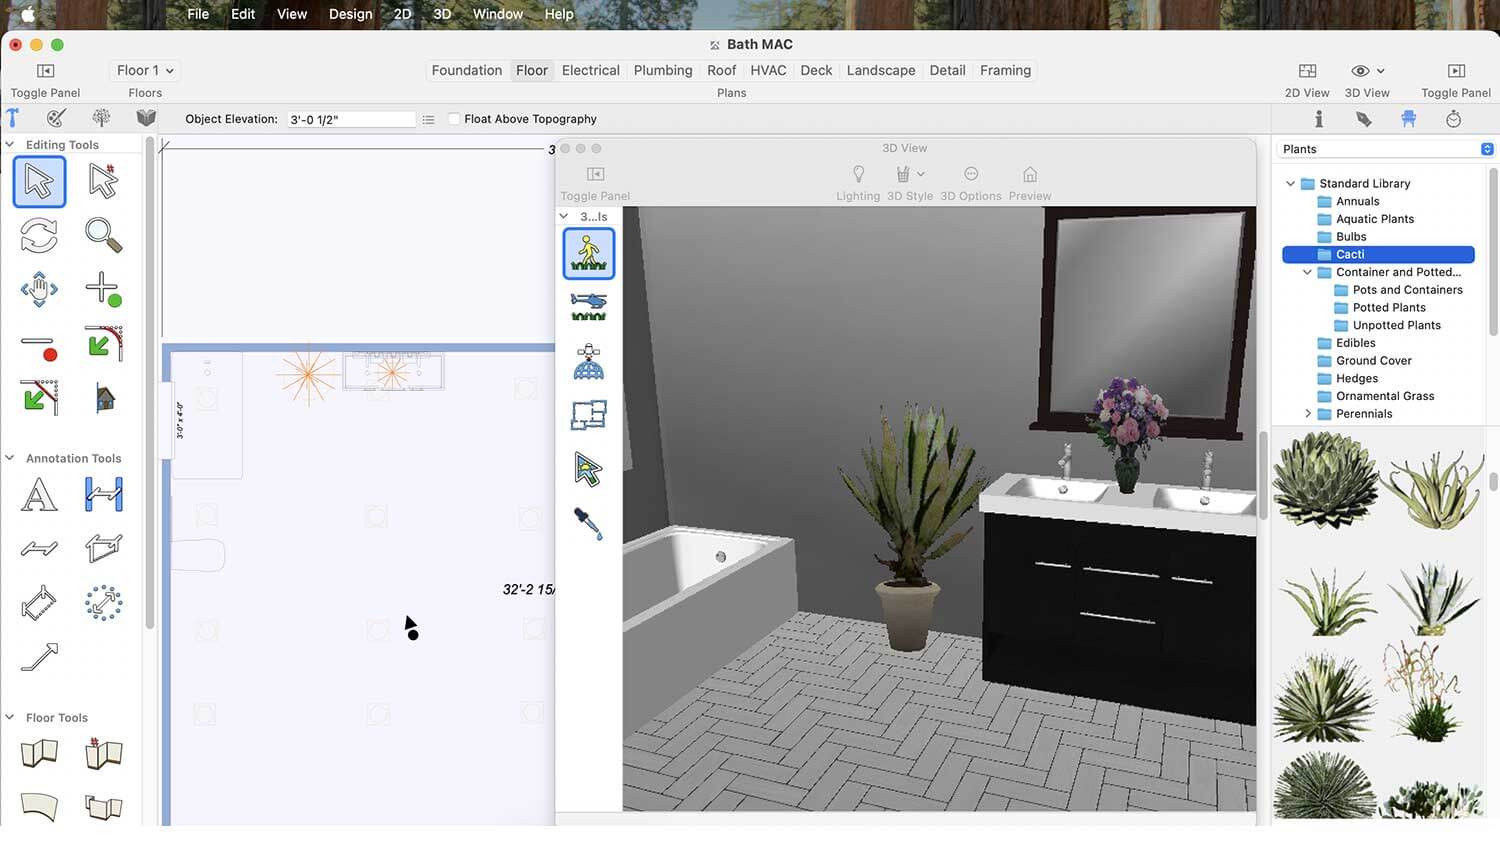Toggle the left panel with Toggle Panel
The image size is (1500, 860).
coord(45,71)
